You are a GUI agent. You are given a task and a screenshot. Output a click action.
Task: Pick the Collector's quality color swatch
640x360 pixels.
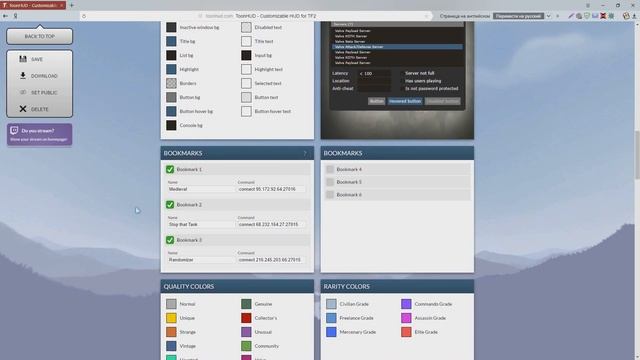pyautogui.click(x=246, y=318)
